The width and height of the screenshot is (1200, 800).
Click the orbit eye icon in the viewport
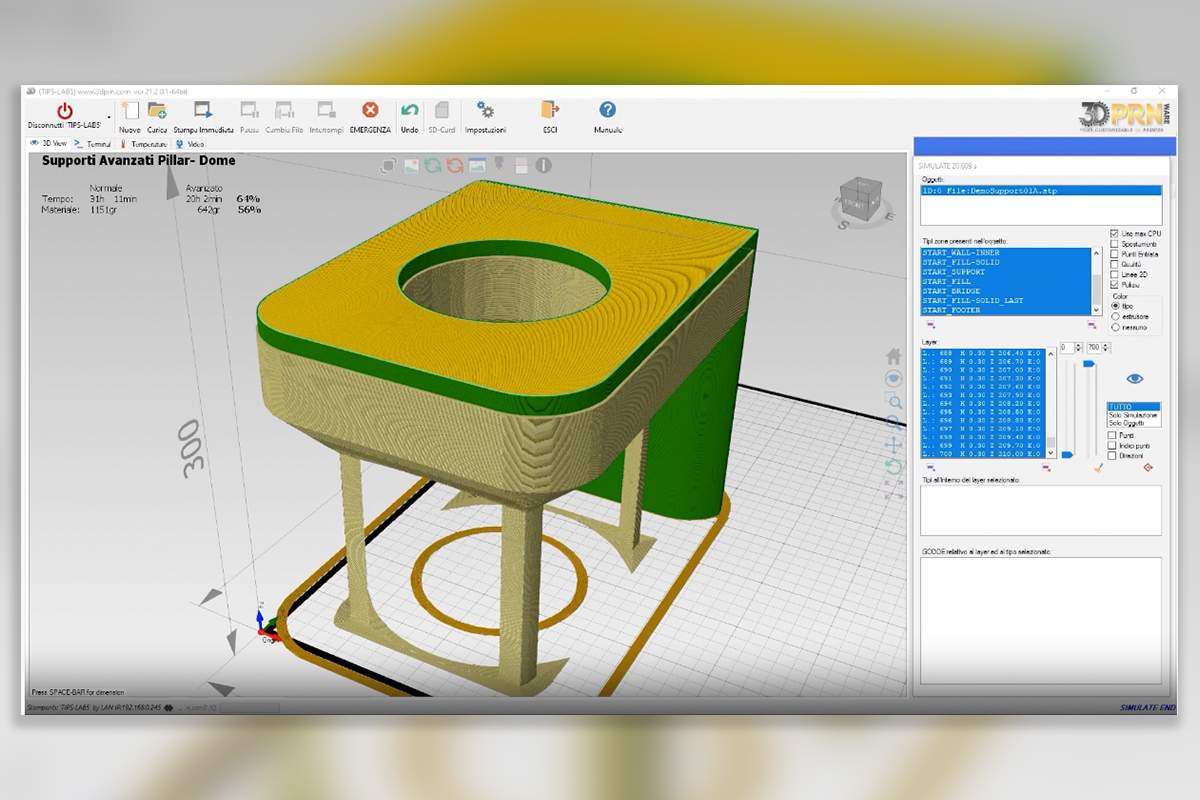coord(894,379)
